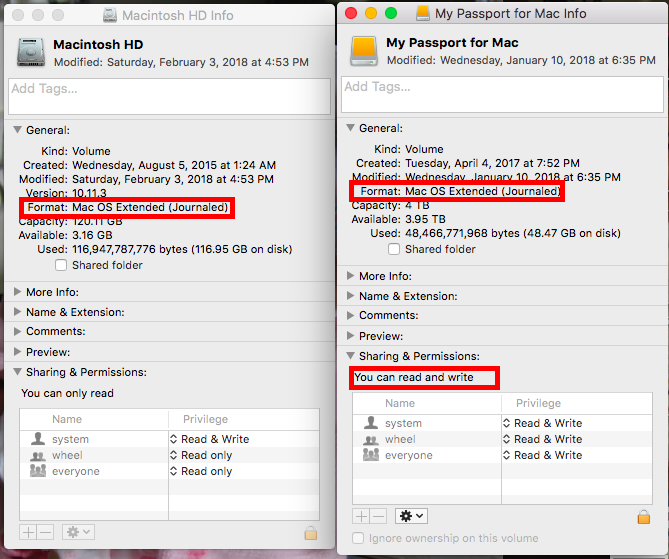Collapse Sharing & Permissions in My Passport window
The width and height of the screenshot is (669, 559).
pos(350,355)
